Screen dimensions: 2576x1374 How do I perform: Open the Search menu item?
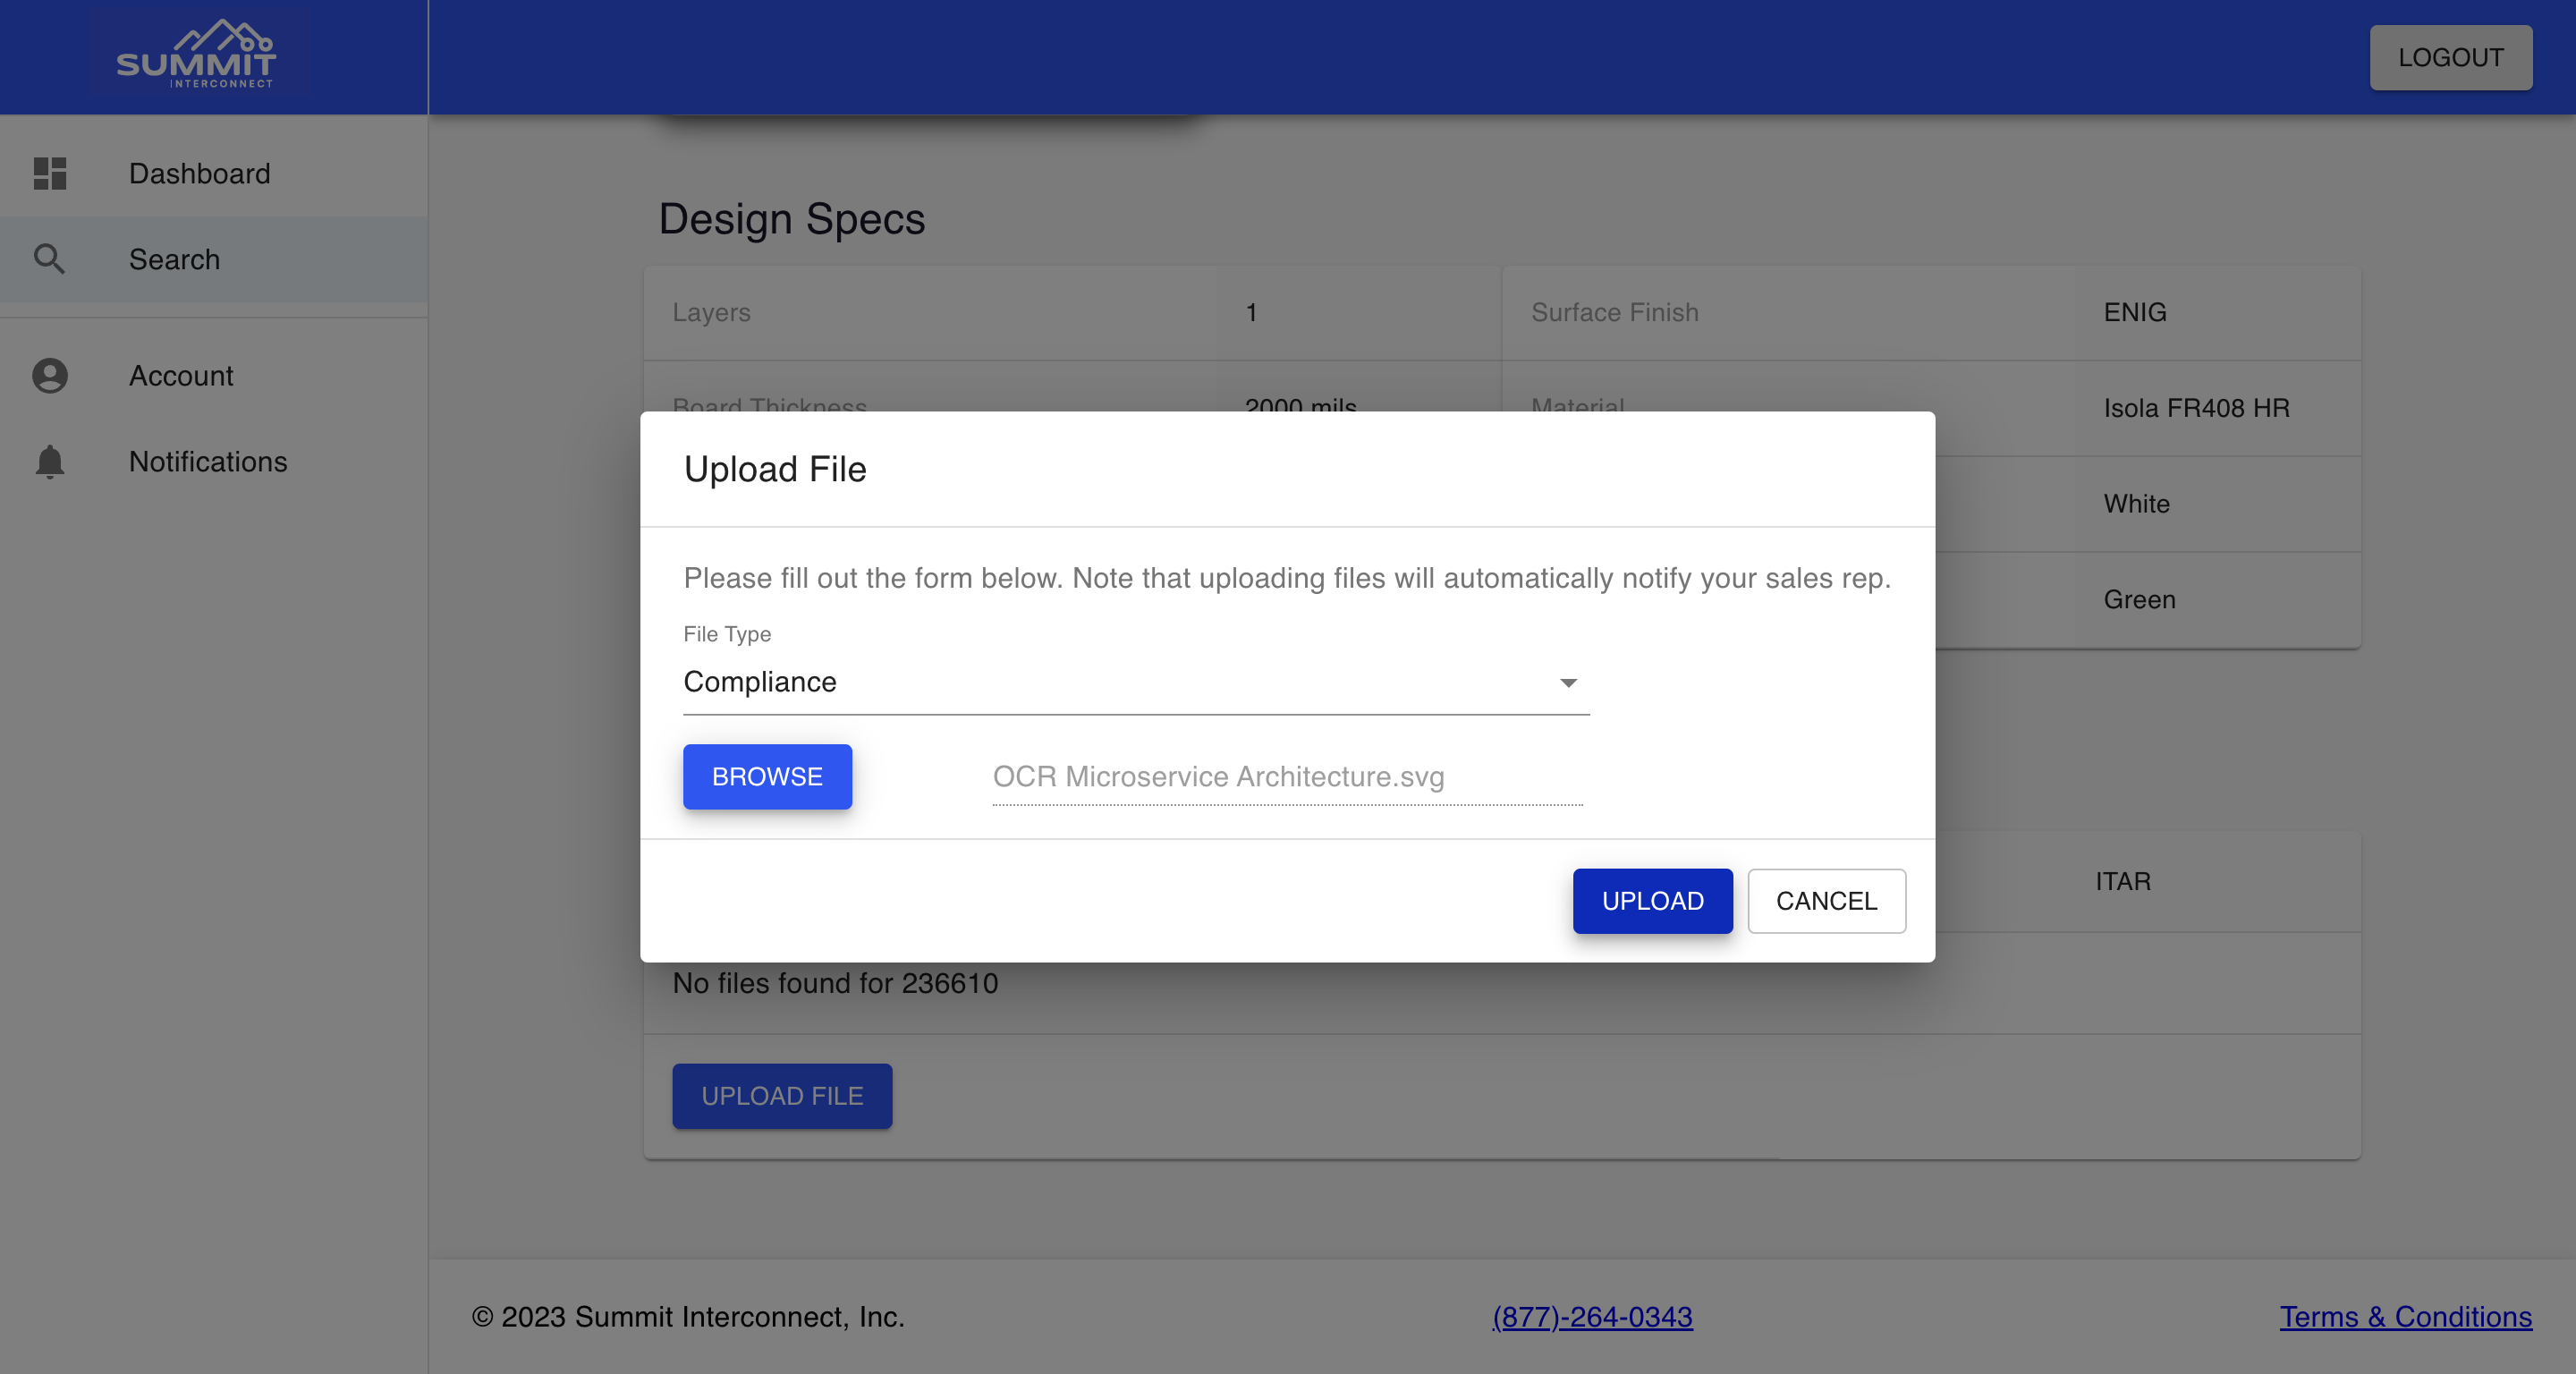click(x=214, y=259)
